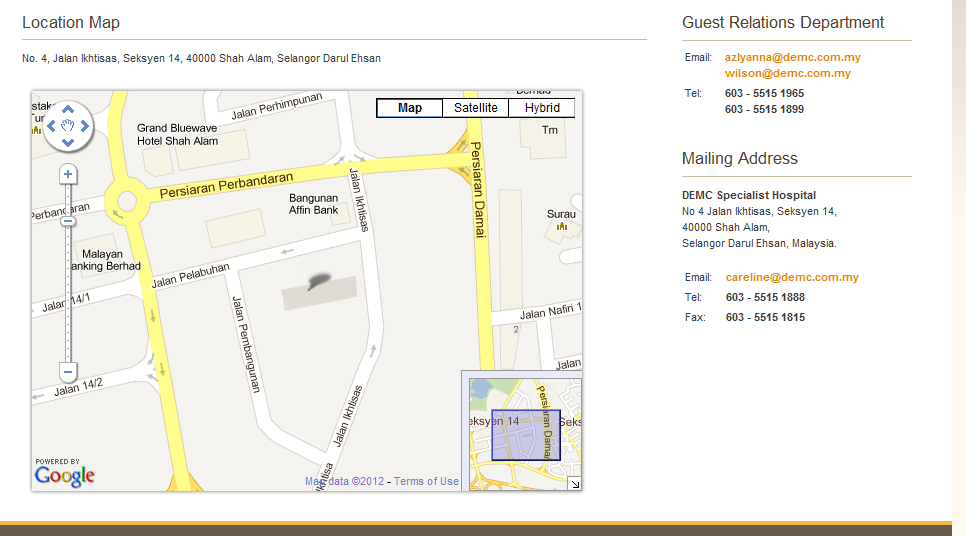Screen dimensions: 966x536
Task: Click the Mailing Address heading
Action: (x=739, y=159)
